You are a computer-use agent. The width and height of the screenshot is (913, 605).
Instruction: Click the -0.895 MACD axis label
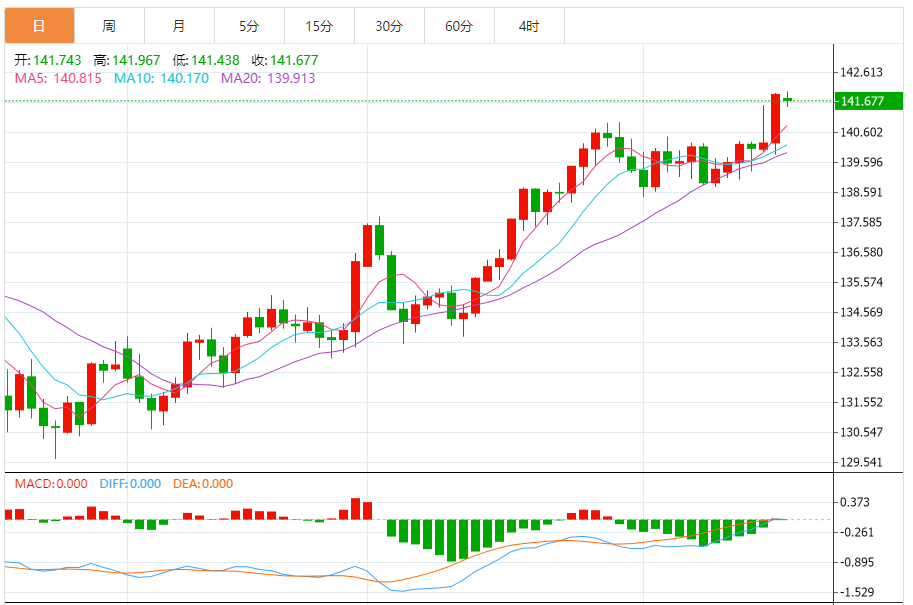point(855,562)
